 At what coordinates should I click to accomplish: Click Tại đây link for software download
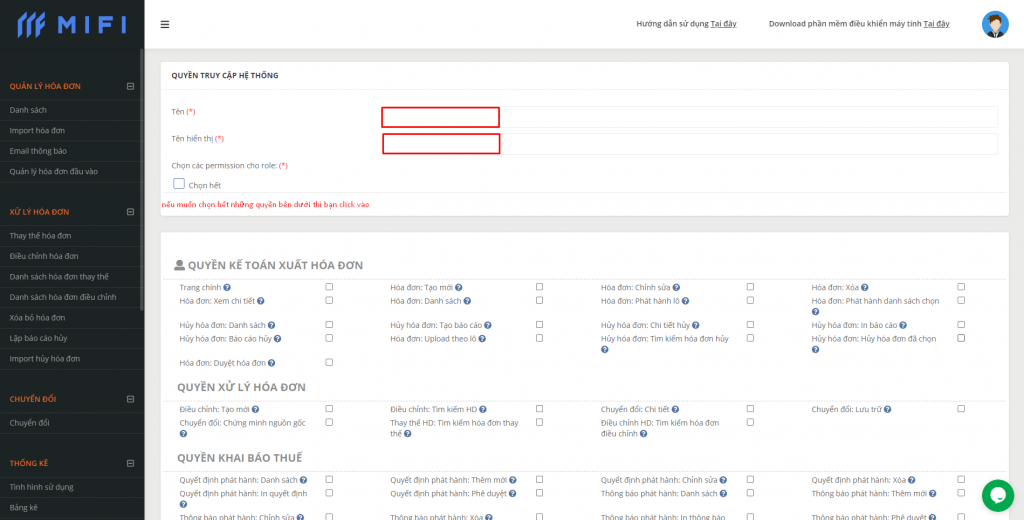coord(936,23)
